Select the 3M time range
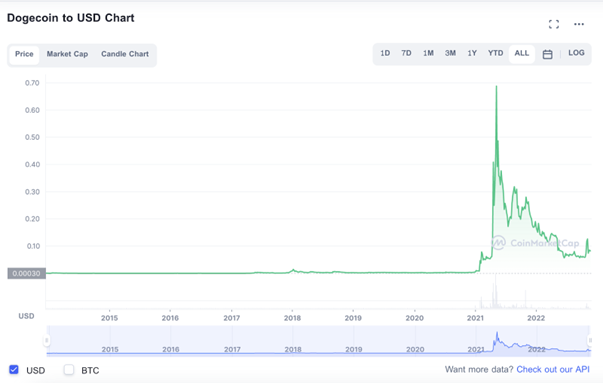The image size is (603, 383). pyautogui.click(x=450, y=53)
